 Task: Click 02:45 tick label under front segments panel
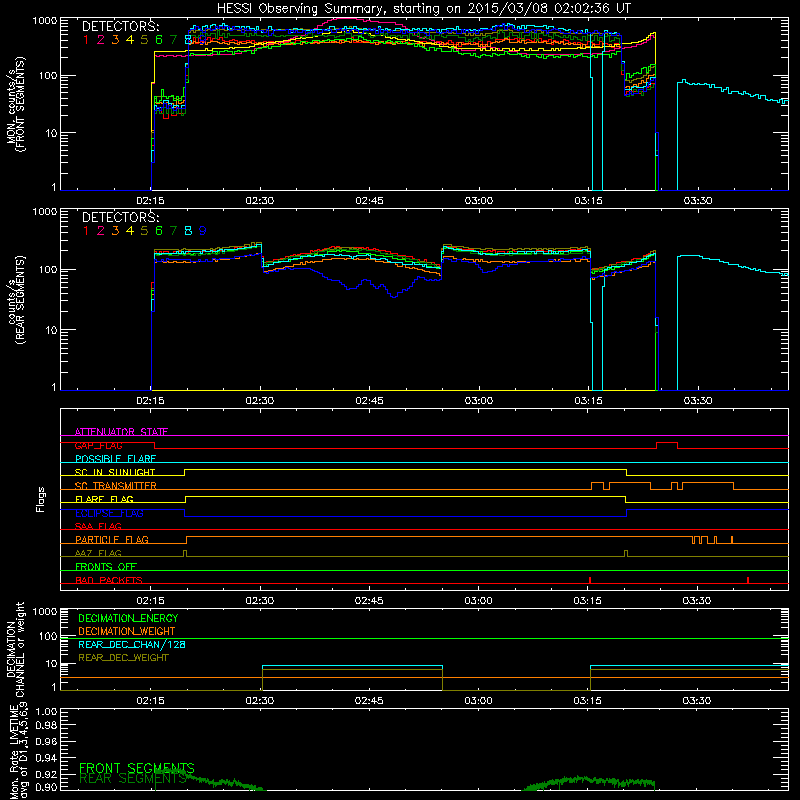pyautogui.click(x=369, y=201)
